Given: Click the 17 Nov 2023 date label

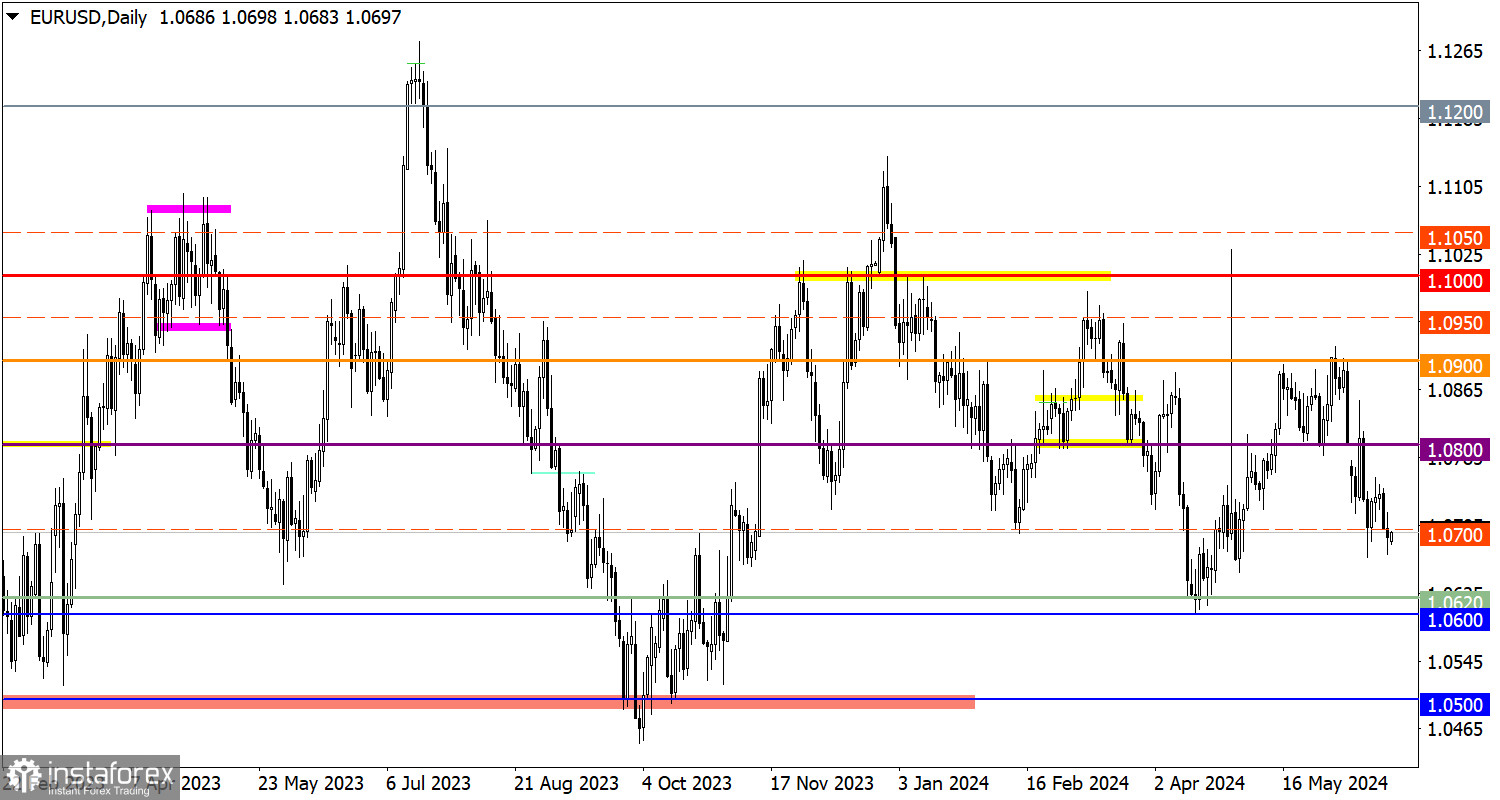Looking at the screenshot, I should (823, 782).
